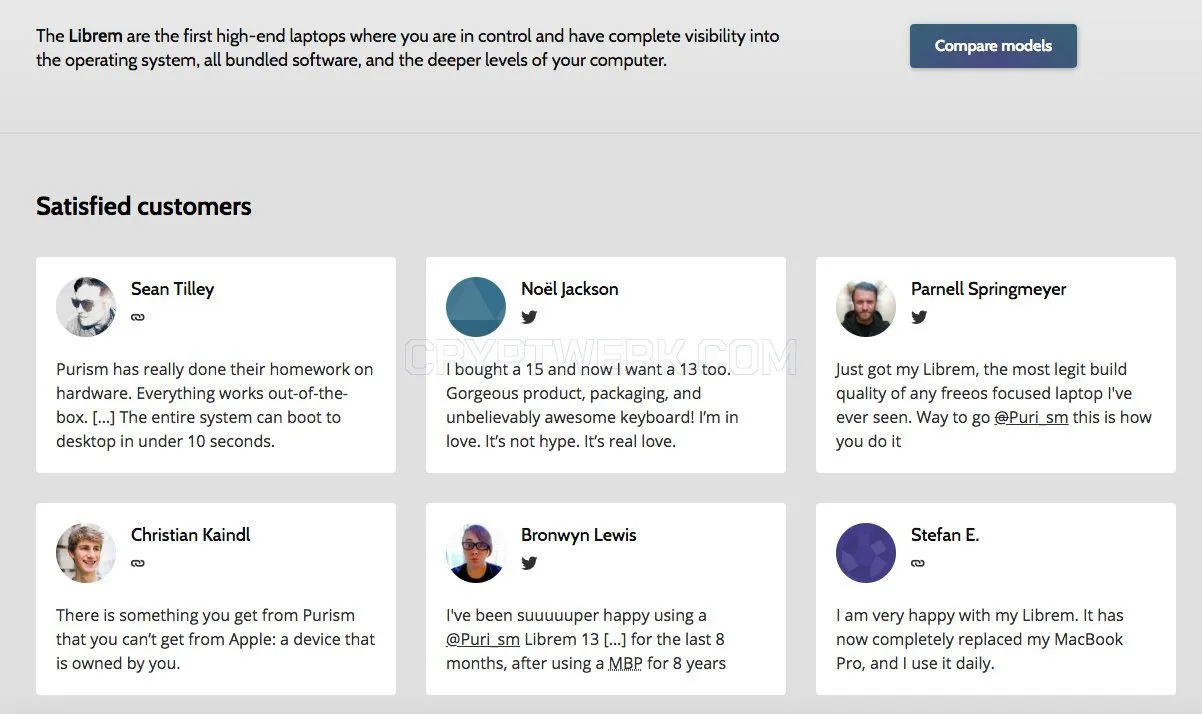Click Bronwyn Lewis's avatar photo
Screen dimensions: 1202x714
tap(476, 553)
